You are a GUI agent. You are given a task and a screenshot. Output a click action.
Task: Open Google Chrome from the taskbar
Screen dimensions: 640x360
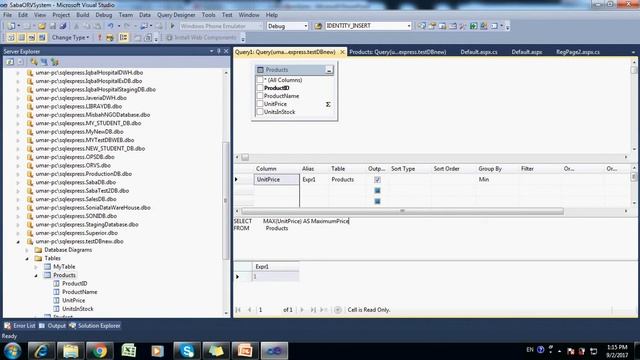(x=99, y=351)
